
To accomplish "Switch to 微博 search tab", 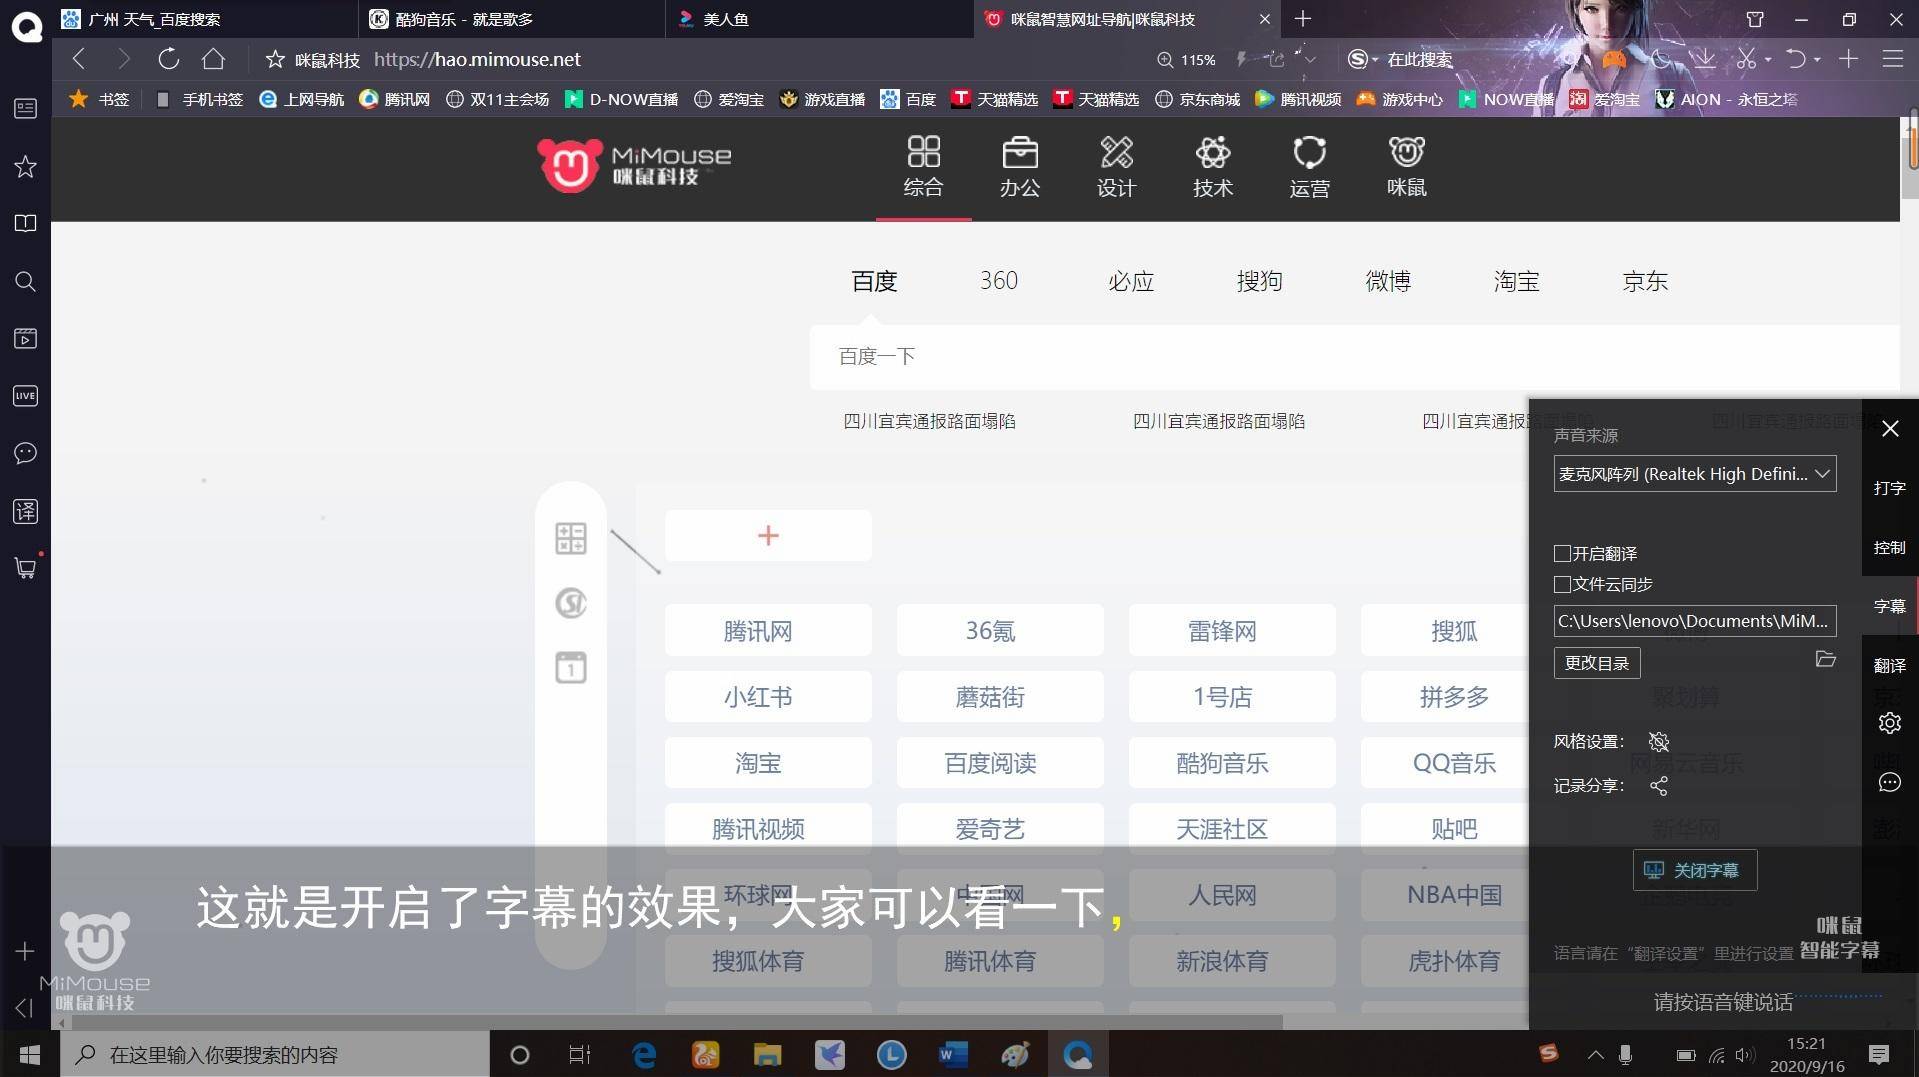I will coord(1388,281).
